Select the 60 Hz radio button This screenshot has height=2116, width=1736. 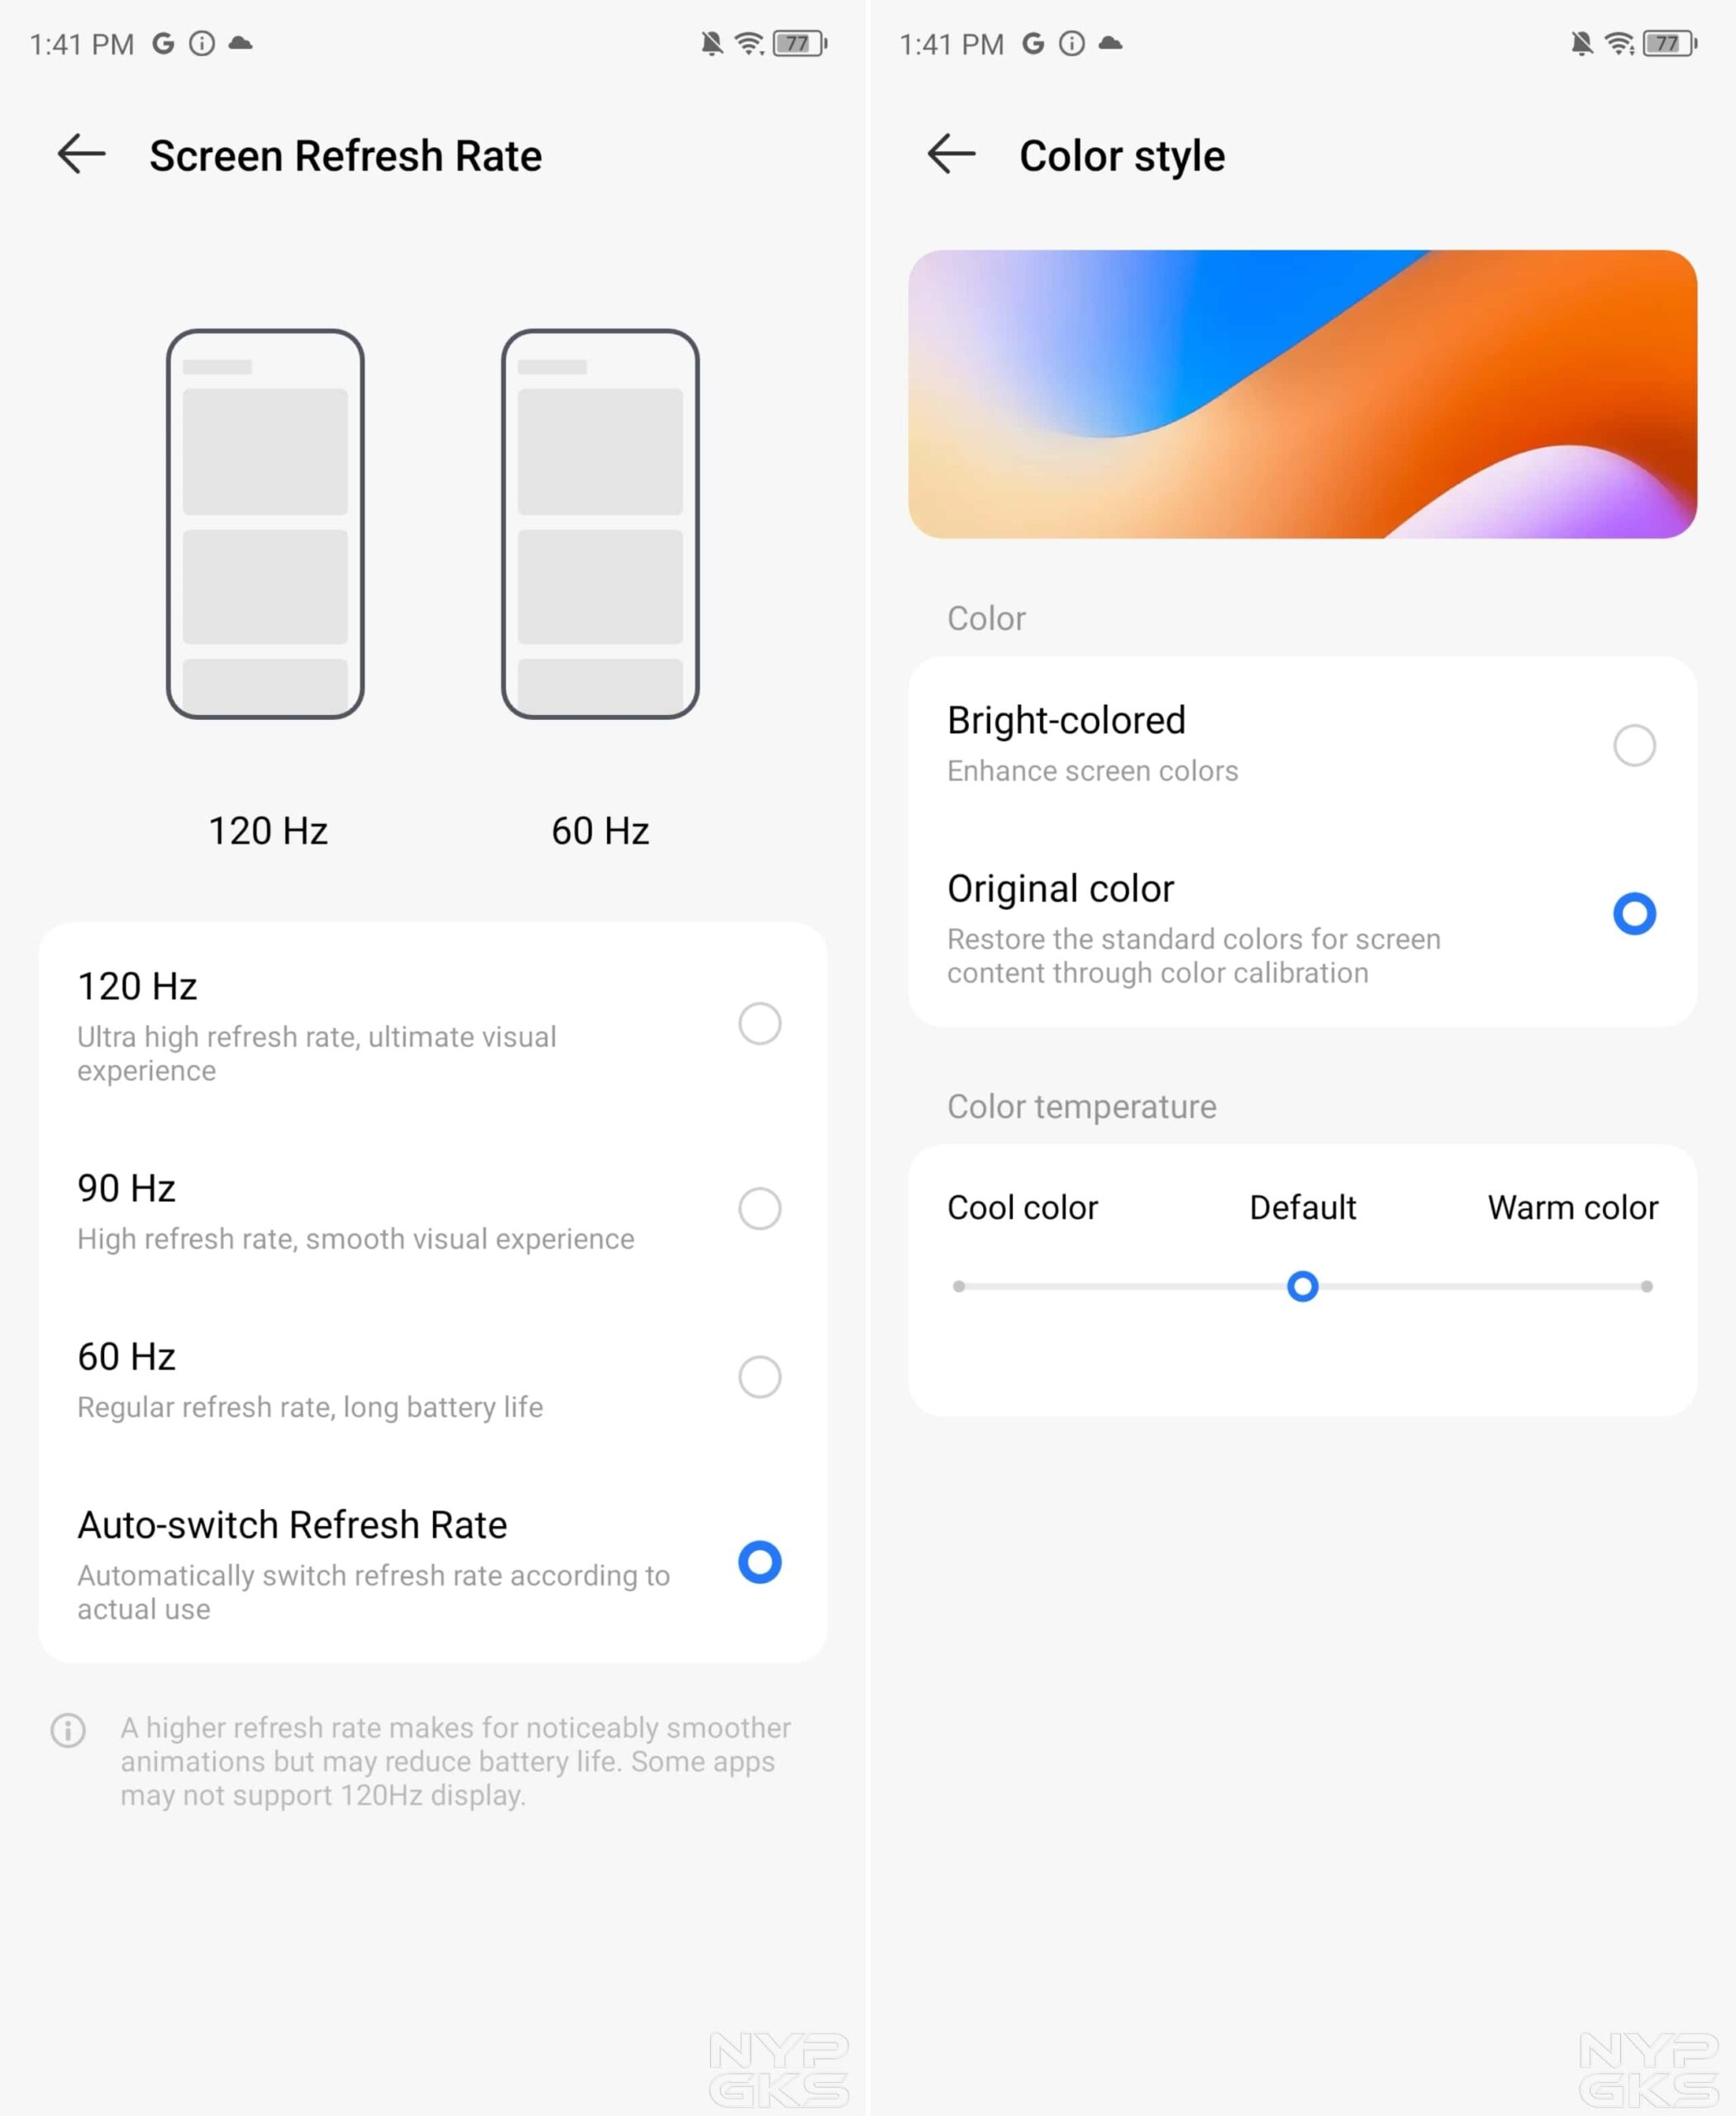point(759,1376)
